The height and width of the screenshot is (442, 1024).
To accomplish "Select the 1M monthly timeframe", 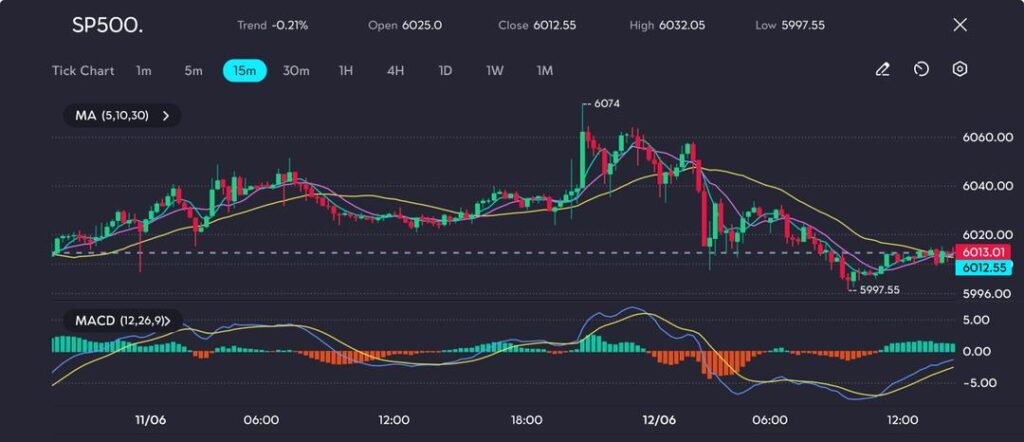I will coord(545,71).
